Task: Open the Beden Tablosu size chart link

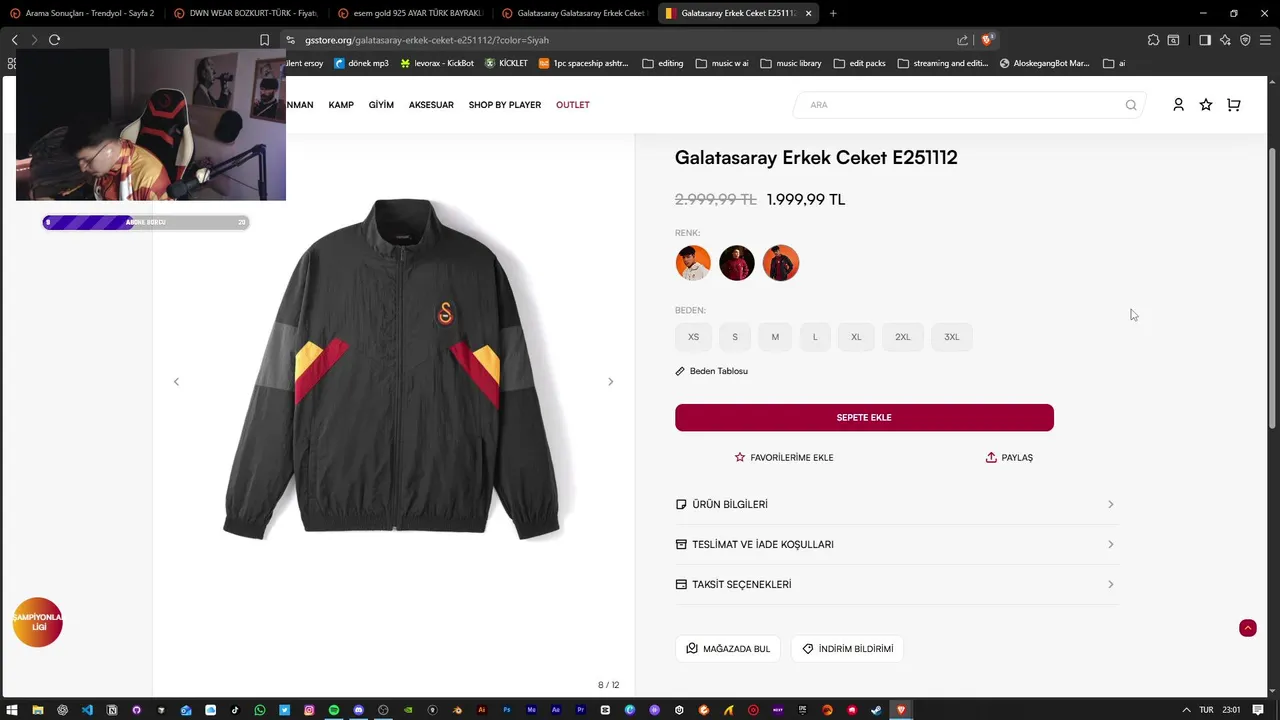Action: 712,371
